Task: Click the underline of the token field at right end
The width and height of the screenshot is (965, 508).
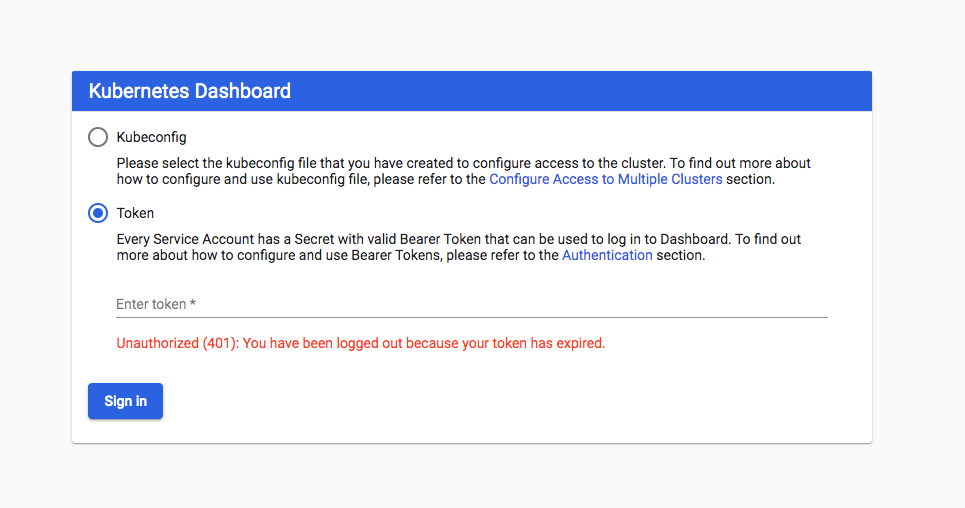Action: [x=800, y=317]
